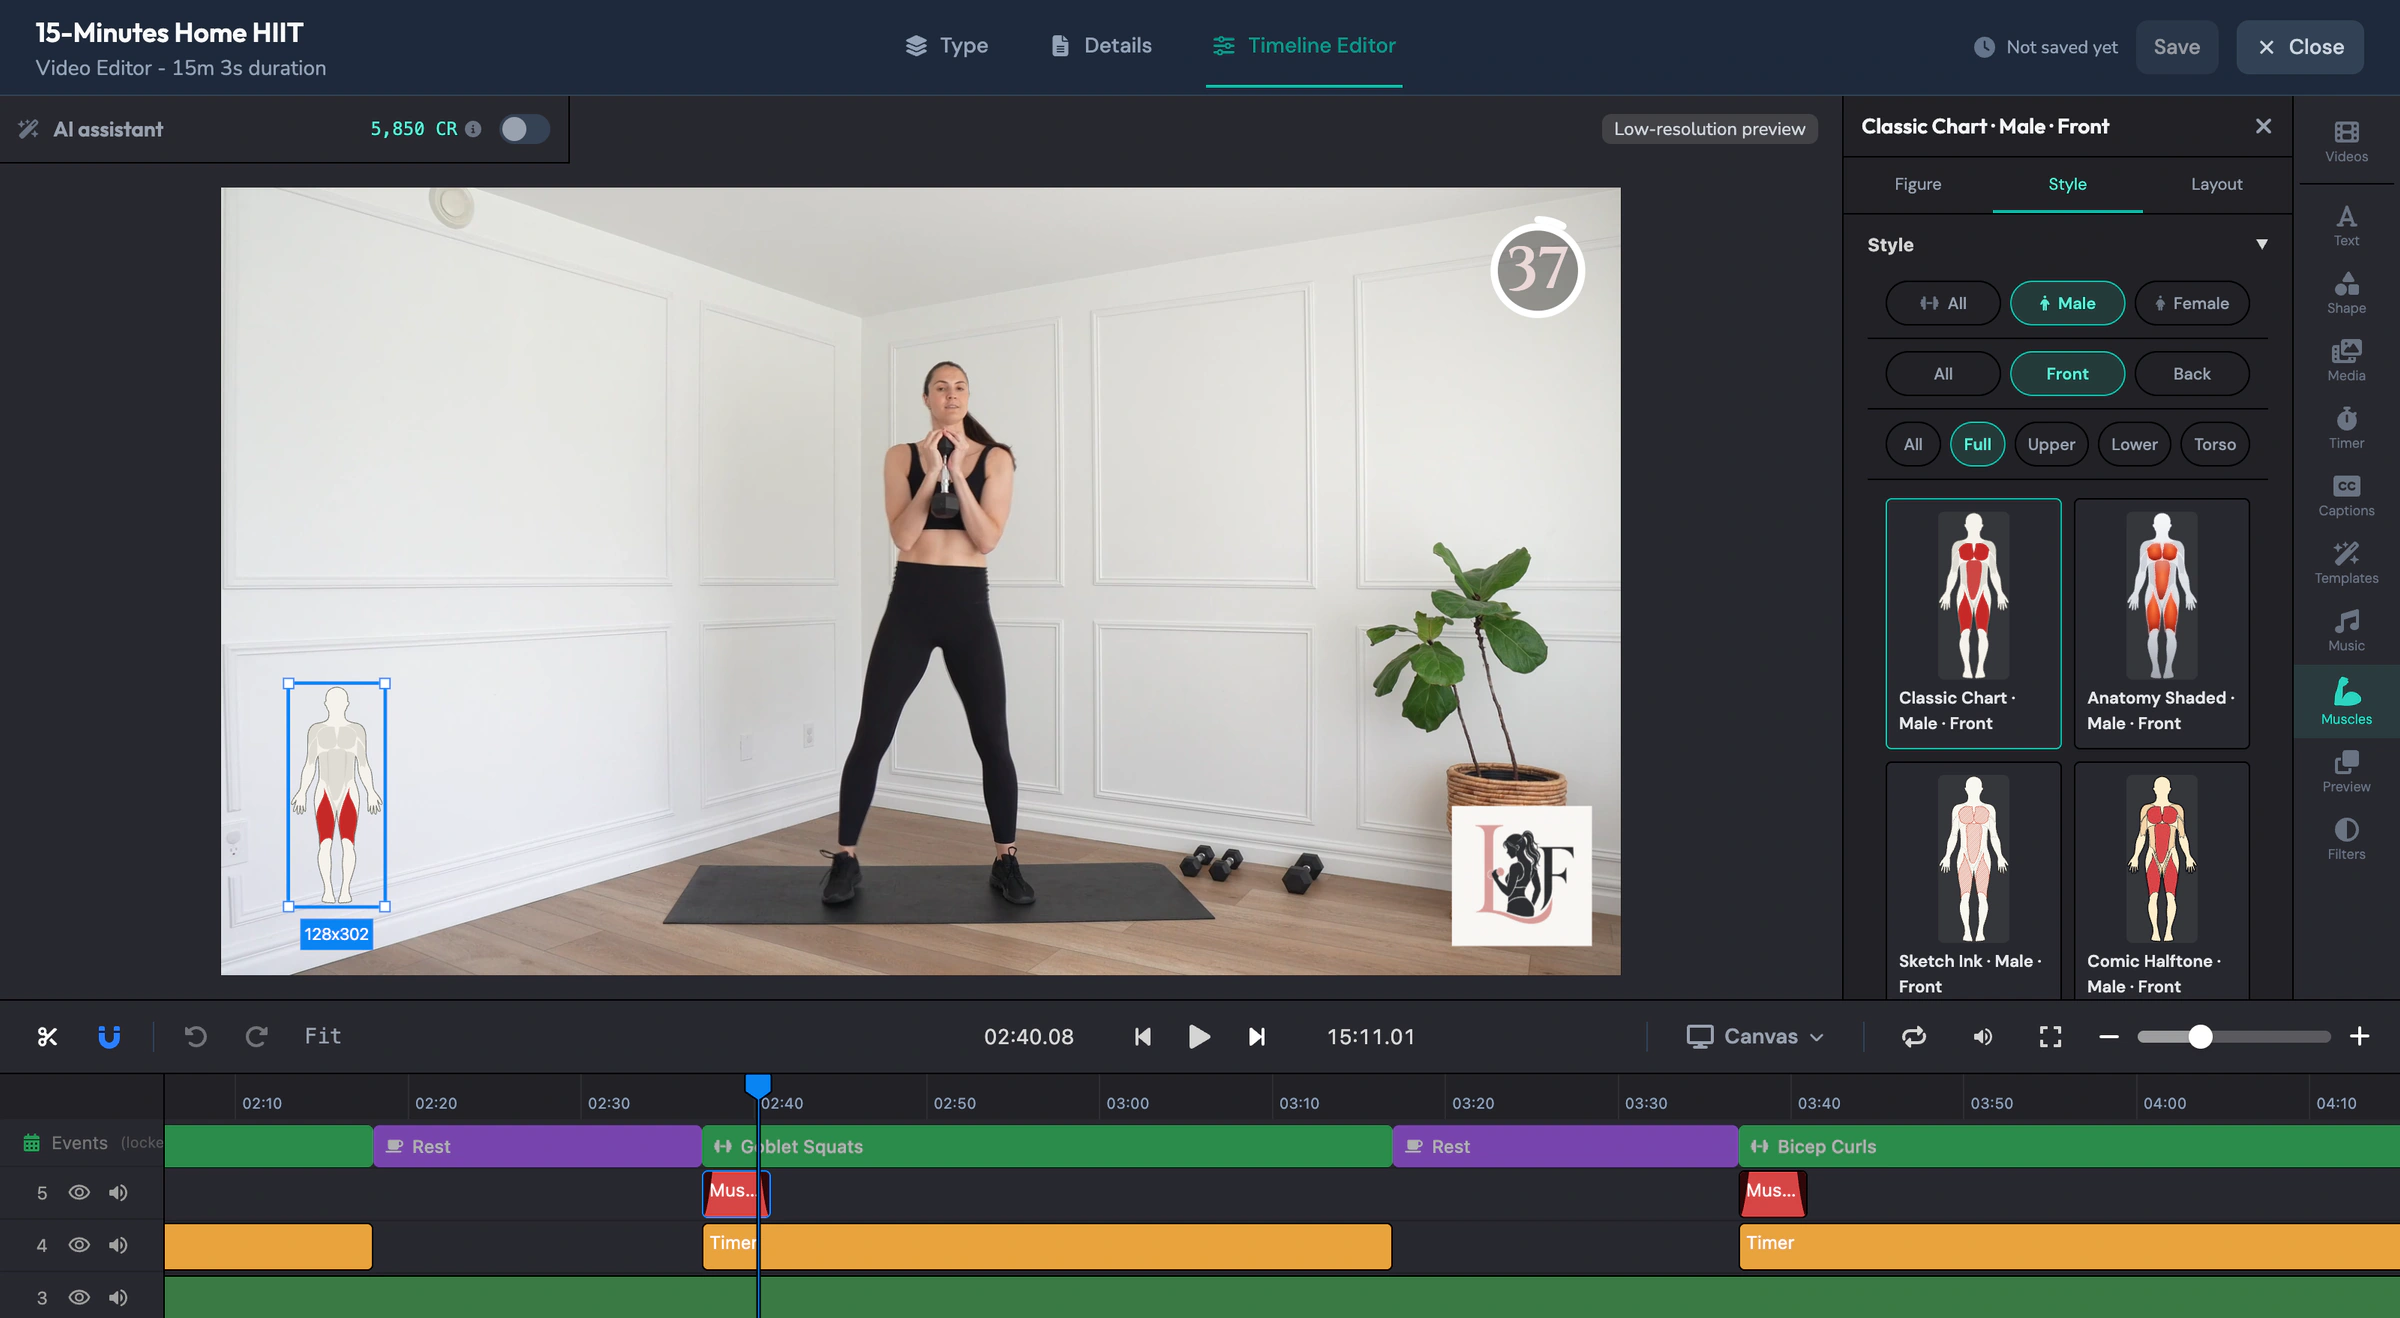The image size is (2400, 1318).
Task: Toggle the magnet snapping tool
Action: coord(109,1036)
